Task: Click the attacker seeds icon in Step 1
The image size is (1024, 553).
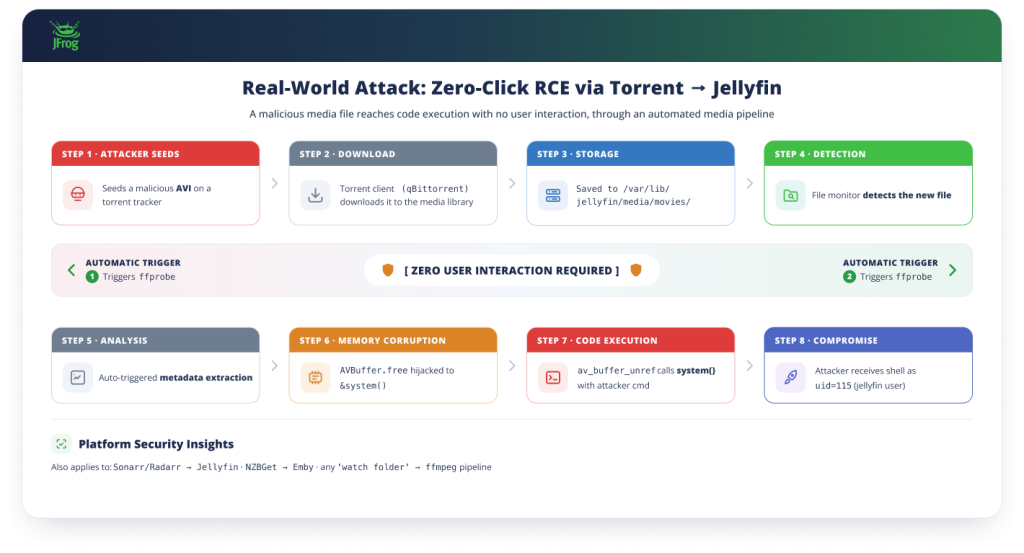Action: [x=78, y=195]
